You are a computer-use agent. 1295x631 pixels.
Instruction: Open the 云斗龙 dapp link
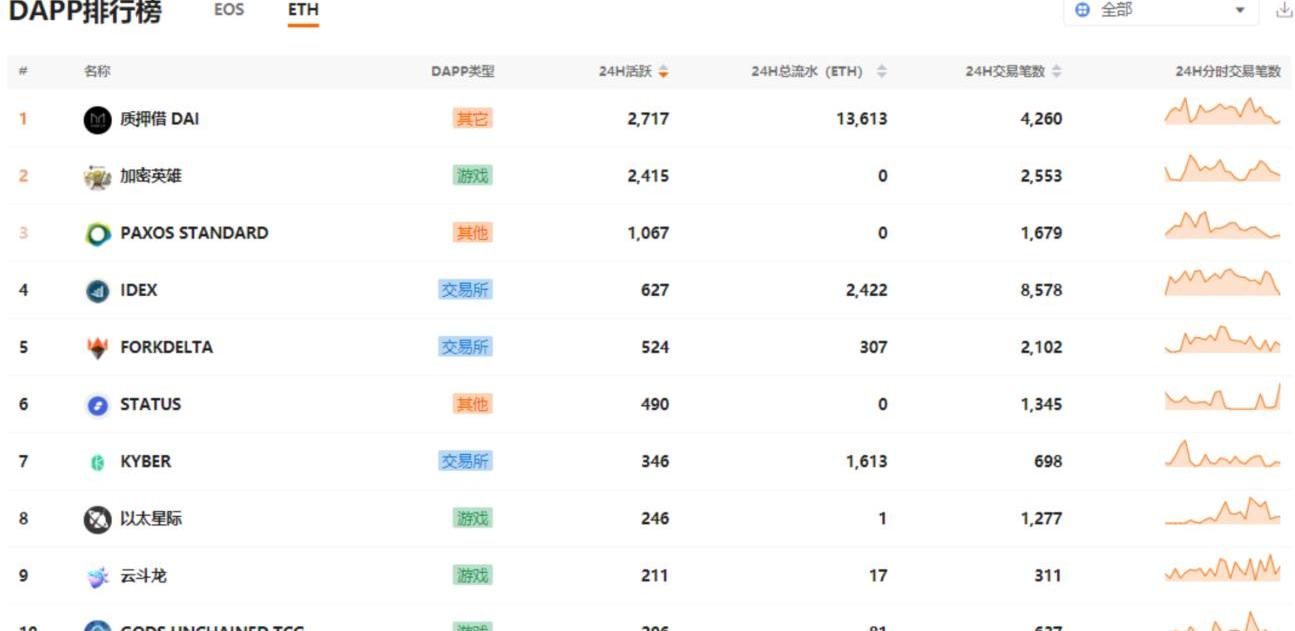tap(143, 575)
